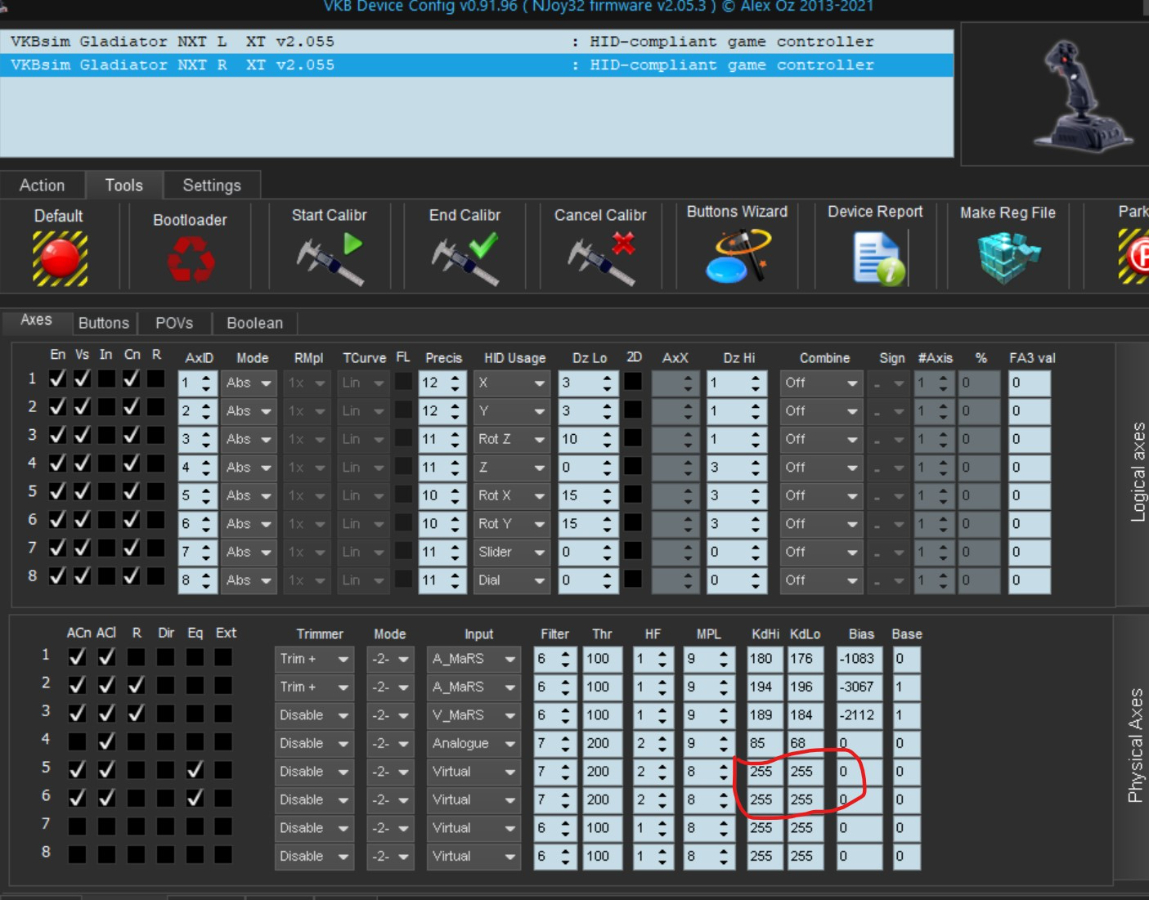Open the Axes sub-tab
Image resolution: width=1149 pixels, height=900 pixels.
pos(36,320)
